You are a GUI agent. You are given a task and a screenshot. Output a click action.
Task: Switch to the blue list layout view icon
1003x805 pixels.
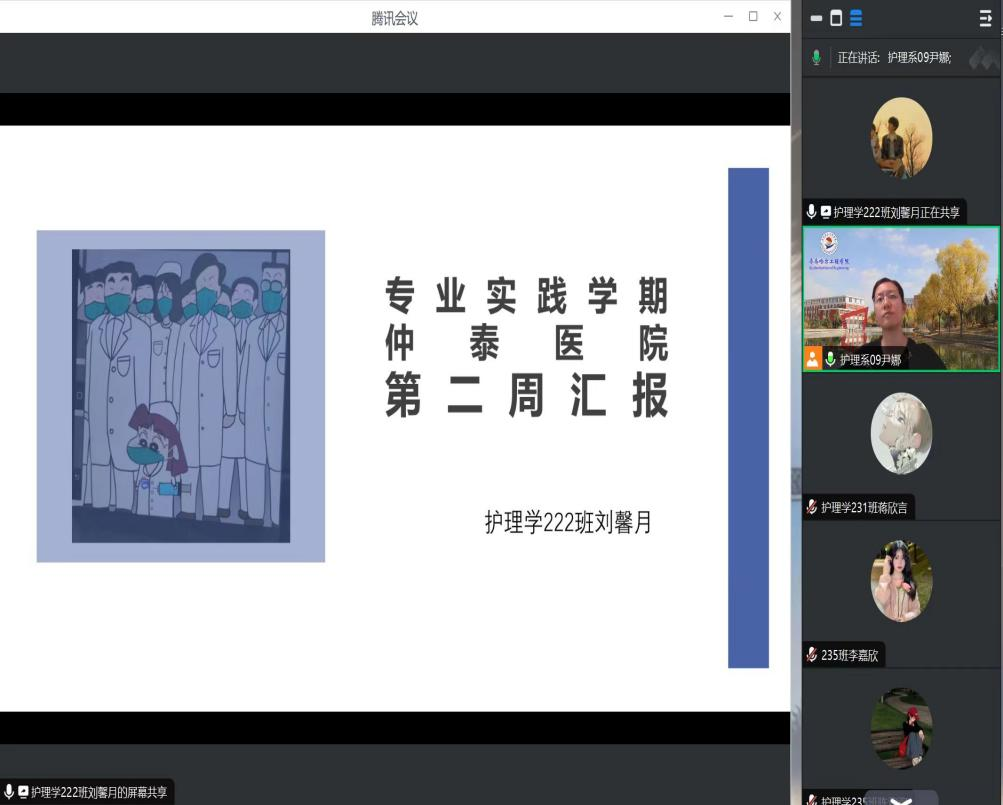856,18
